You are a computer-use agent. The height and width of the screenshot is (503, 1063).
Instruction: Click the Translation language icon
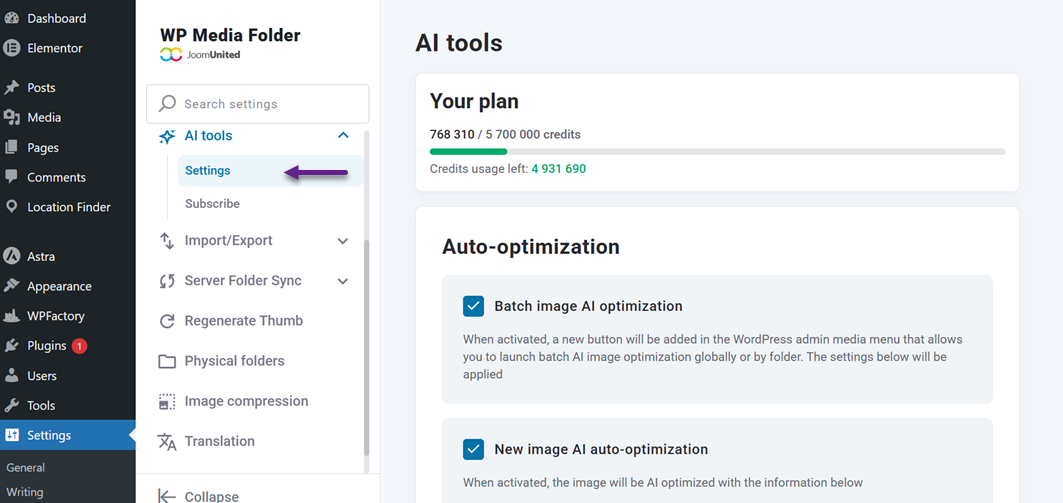pyautogui.click(x=167, y=441)
